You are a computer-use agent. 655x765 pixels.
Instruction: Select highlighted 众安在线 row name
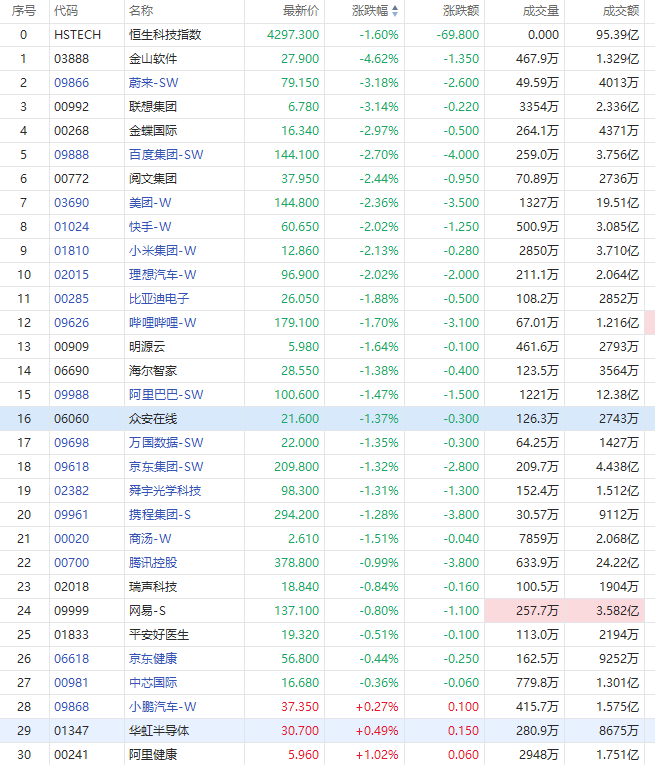point(153,419)
